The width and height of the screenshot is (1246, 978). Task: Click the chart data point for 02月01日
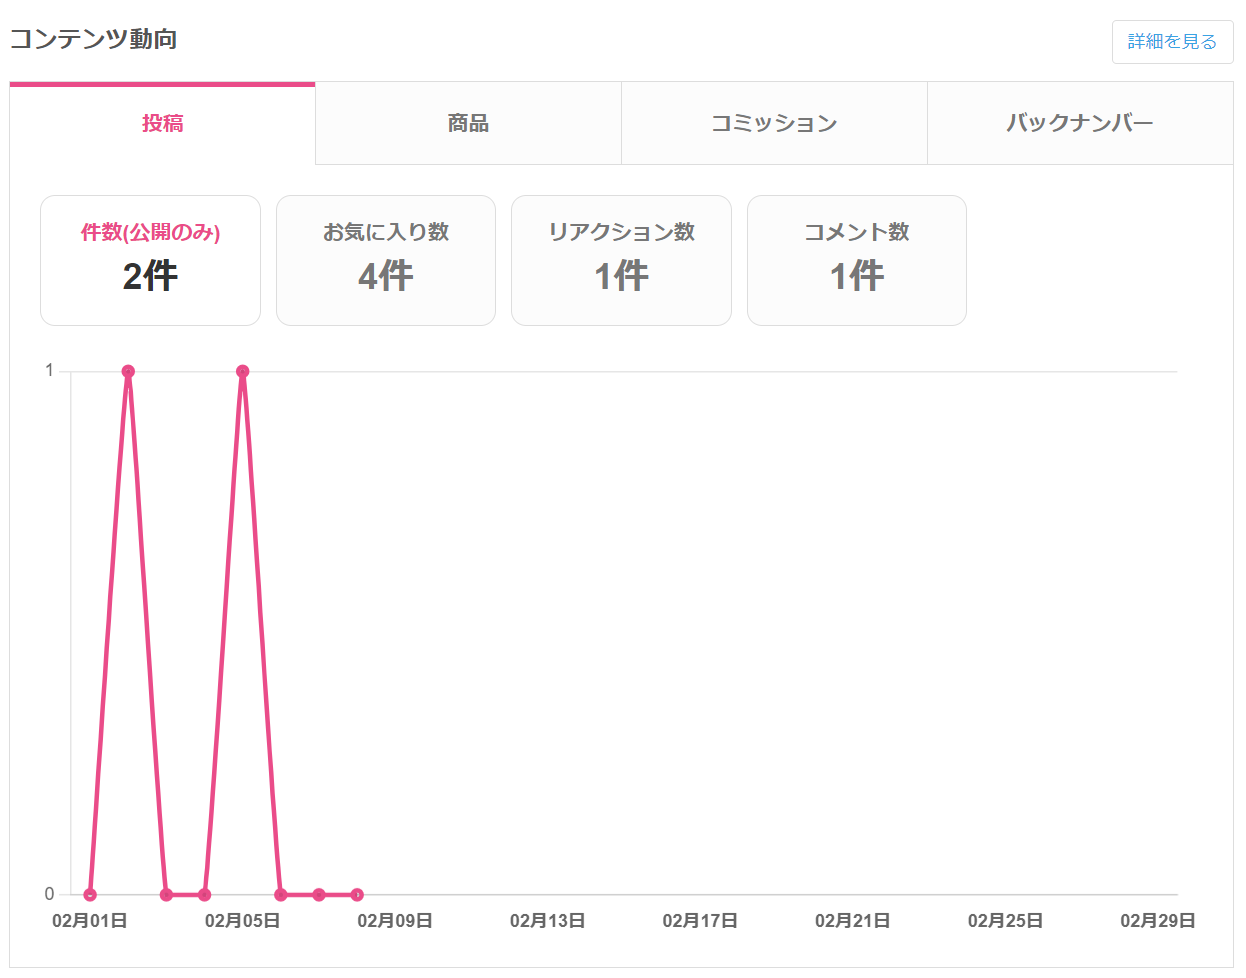point(90,895)
